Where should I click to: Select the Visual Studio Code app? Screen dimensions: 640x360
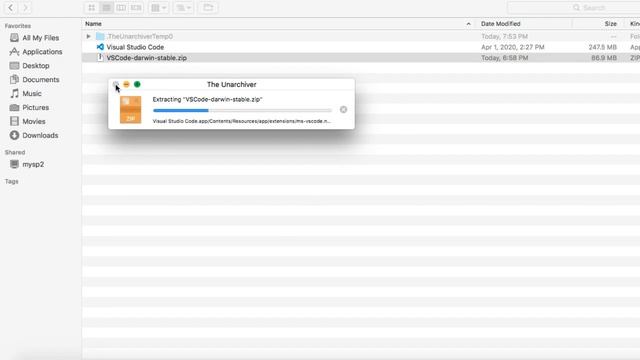[x=135, y=47]
